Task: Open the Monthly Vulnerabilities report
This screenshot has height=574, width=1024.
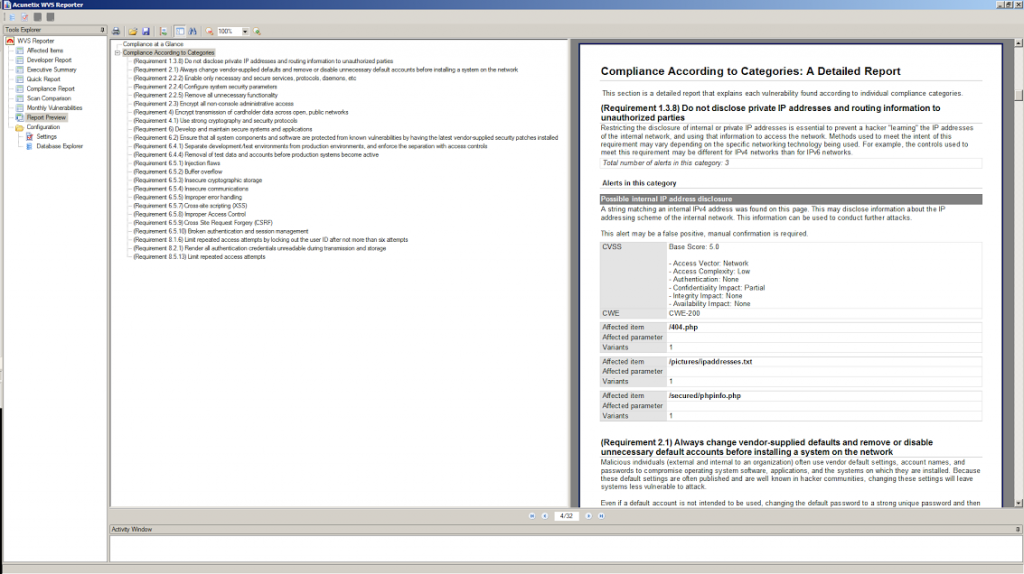Action: pyautogui.click(x=54, y=108)
